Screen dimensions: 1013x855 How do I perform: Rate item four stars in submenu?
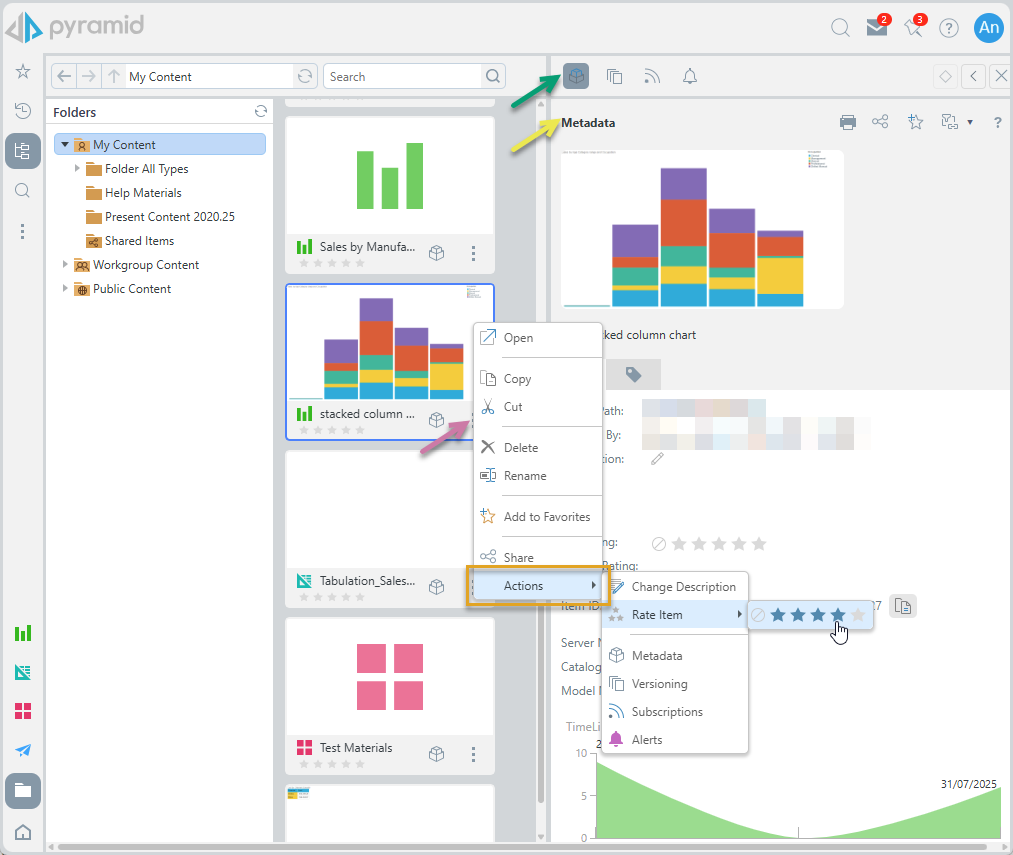click(838, 615)
